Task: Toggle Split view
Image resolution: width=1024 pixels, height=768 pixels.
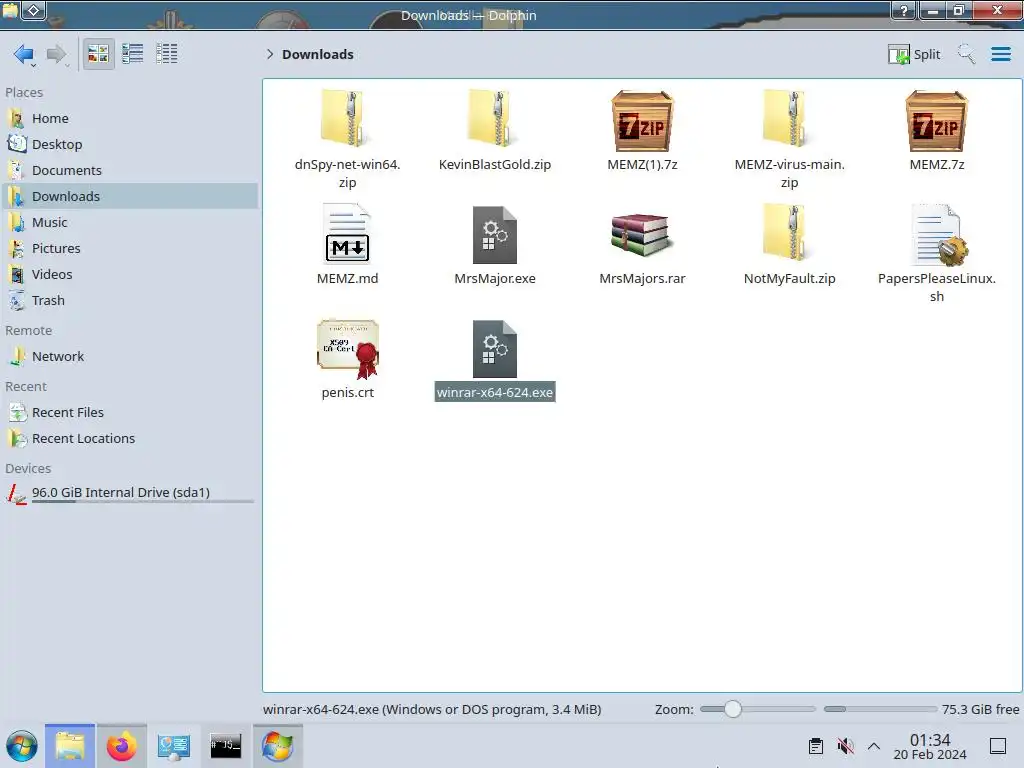Action: pos(914,54)
